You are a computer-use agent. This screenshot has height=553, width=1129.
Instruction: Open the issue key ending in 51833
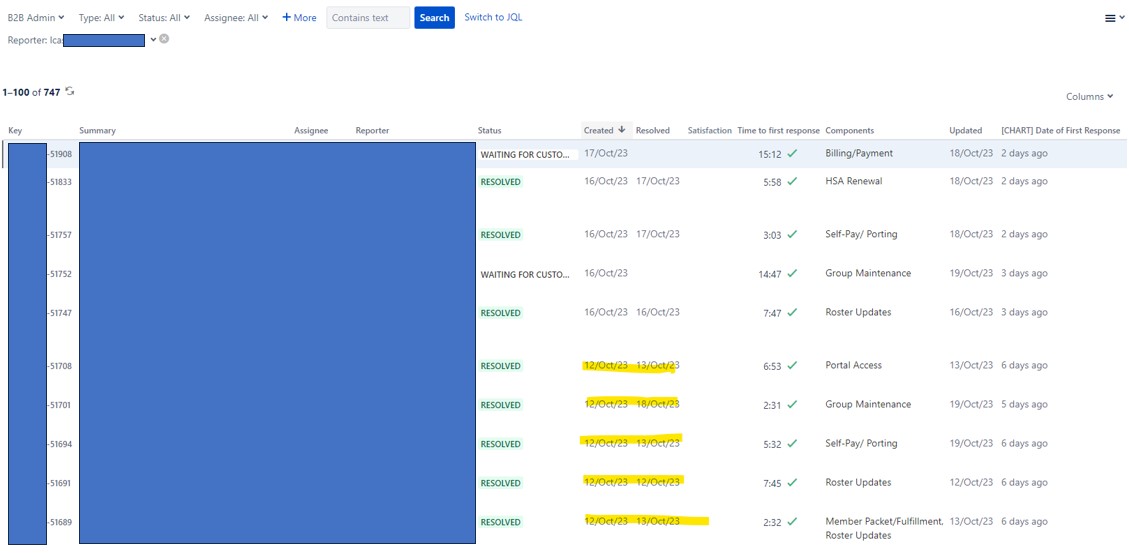pos(59,182)
